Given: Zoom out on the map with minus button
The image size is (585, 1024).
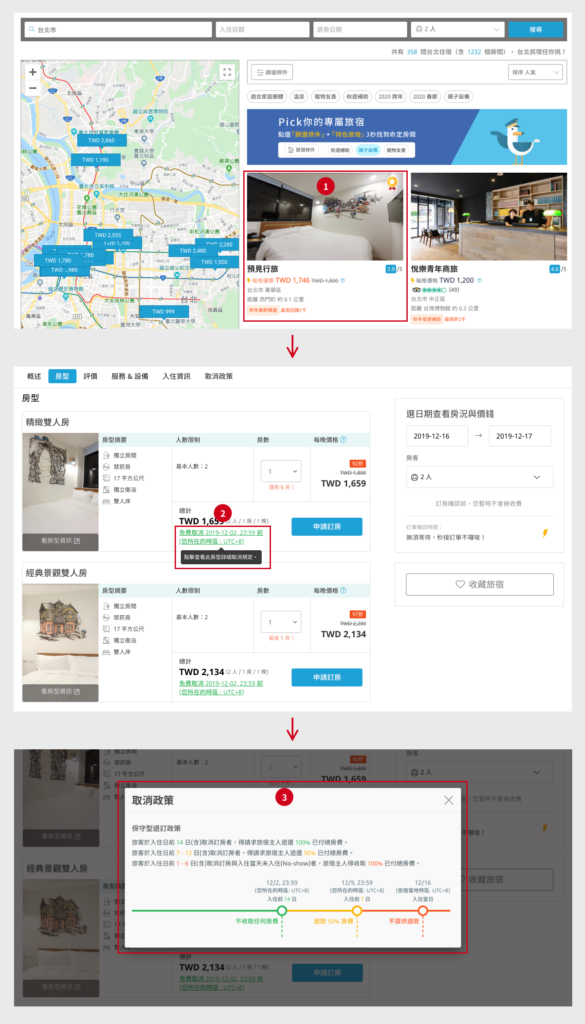Looking at the screenshot, I should (33, 87).
